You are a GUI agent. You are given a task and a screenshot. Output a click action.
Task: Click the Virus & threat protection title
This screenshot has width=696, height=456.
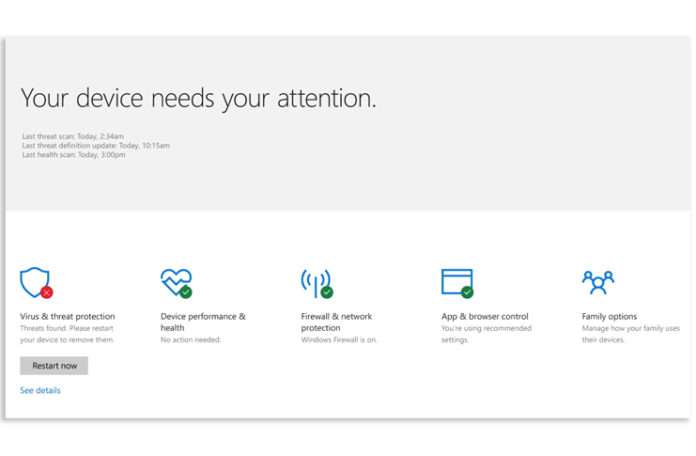[67, 316]
